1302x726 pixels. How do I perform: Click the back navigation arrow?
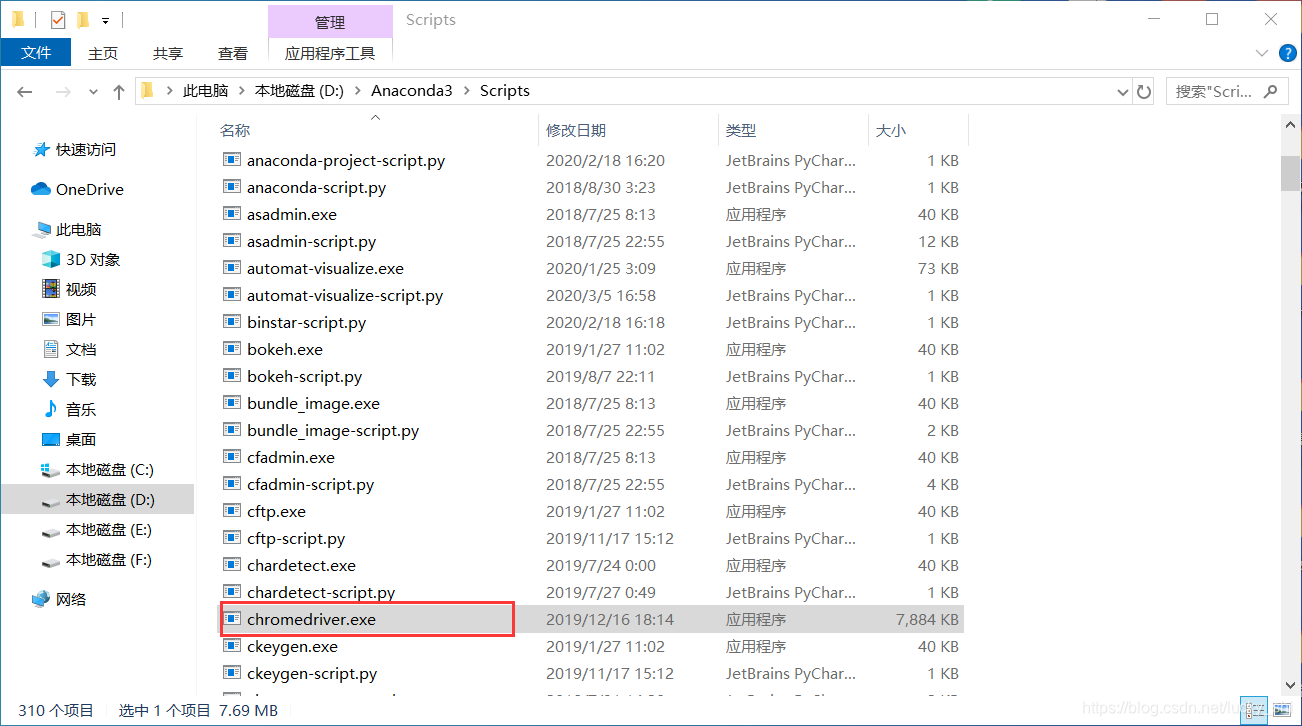pyautogui.click(x=25, y=91)
